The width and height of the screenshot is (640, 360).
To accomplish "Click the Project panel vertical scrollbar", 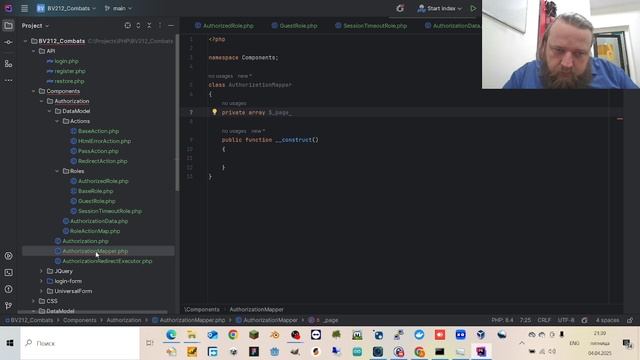I will [177, 112].
